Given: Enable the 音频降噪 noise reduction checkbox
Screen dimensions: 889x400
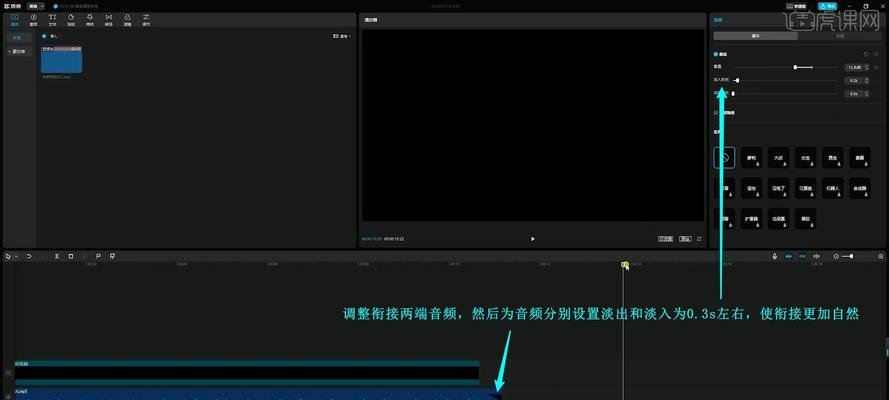Looking at the screenshot, I should click(x=716, y=112).
